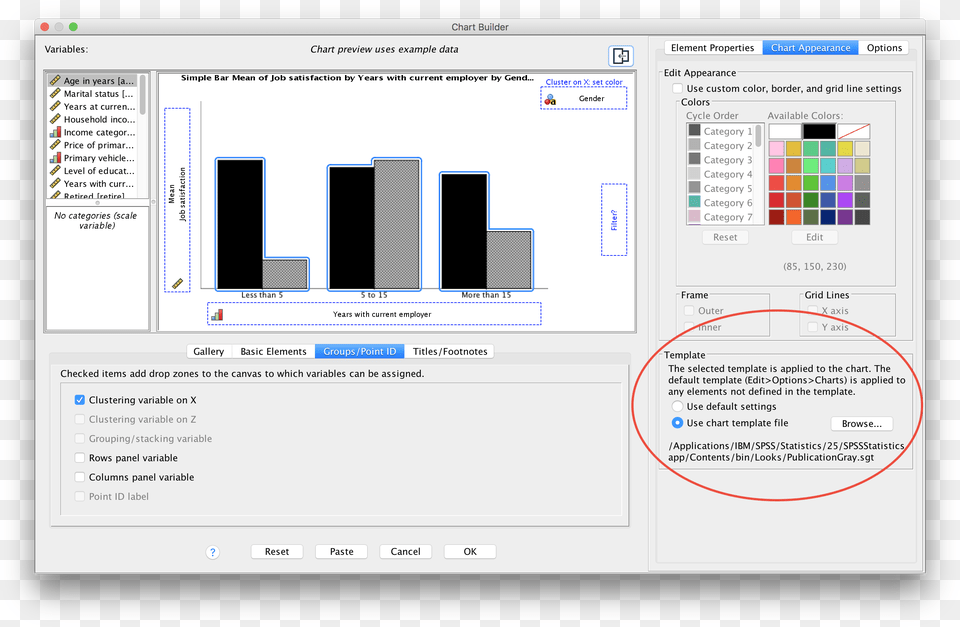The width and height of the screenshot is (960, 627).
Task: Click the Gender cluster color icon
Action: point(549,98)
